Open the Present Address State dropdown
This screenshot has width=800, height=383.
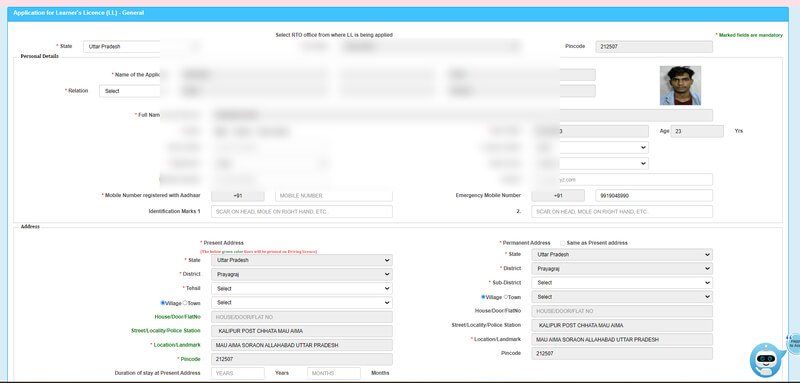302,260
